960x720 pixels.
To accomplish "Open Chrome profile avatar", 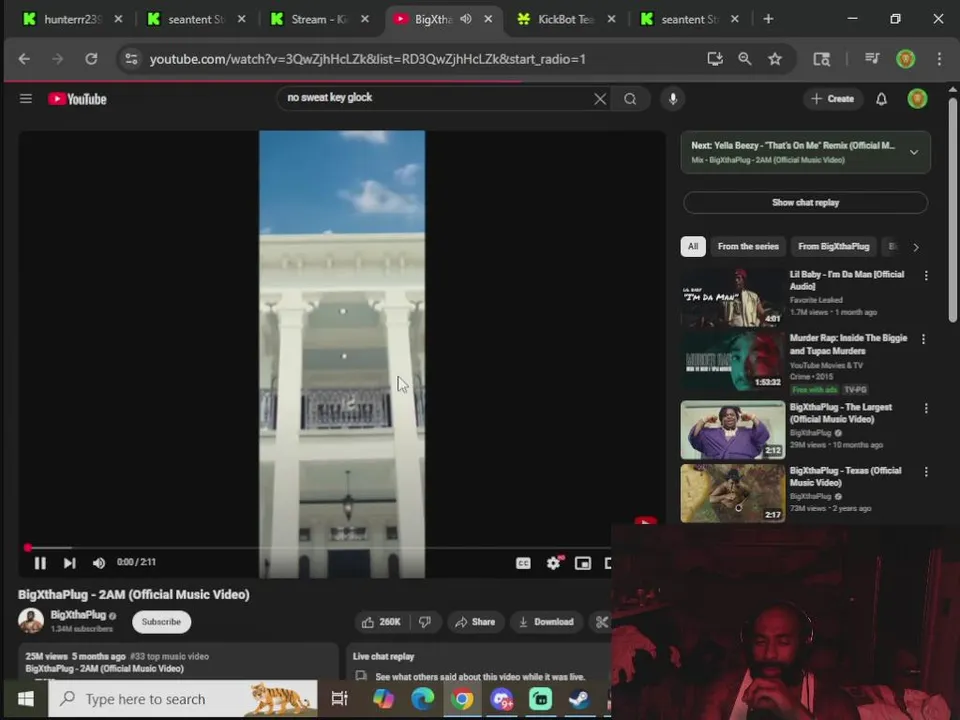I will [x=906, y=59].
